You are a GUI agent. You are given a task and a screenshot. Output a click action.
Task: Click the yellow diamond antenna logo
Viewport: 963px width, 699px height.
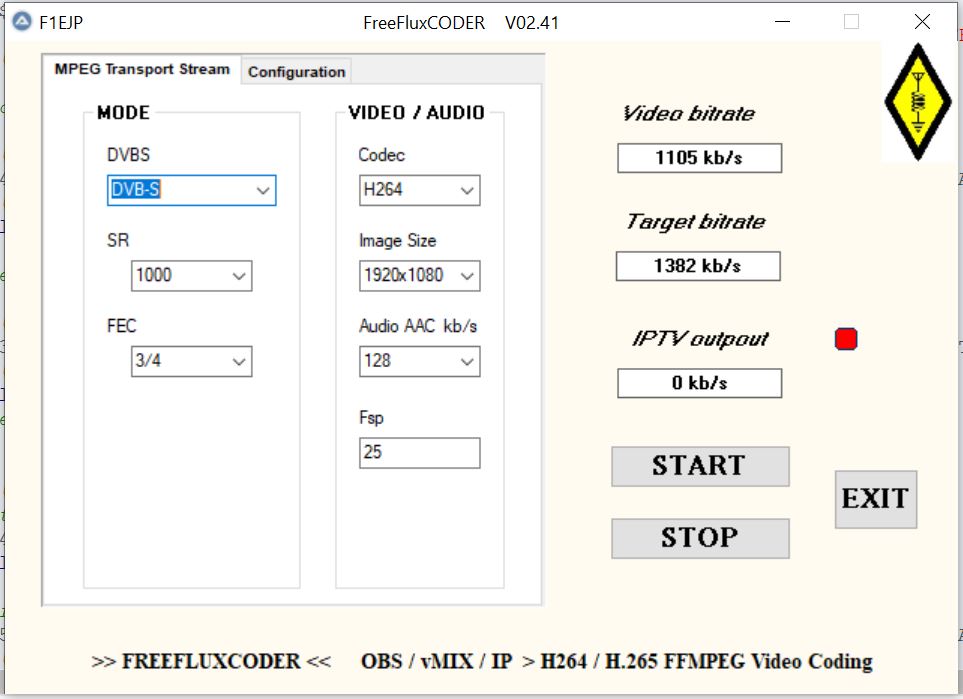[918, 102]
